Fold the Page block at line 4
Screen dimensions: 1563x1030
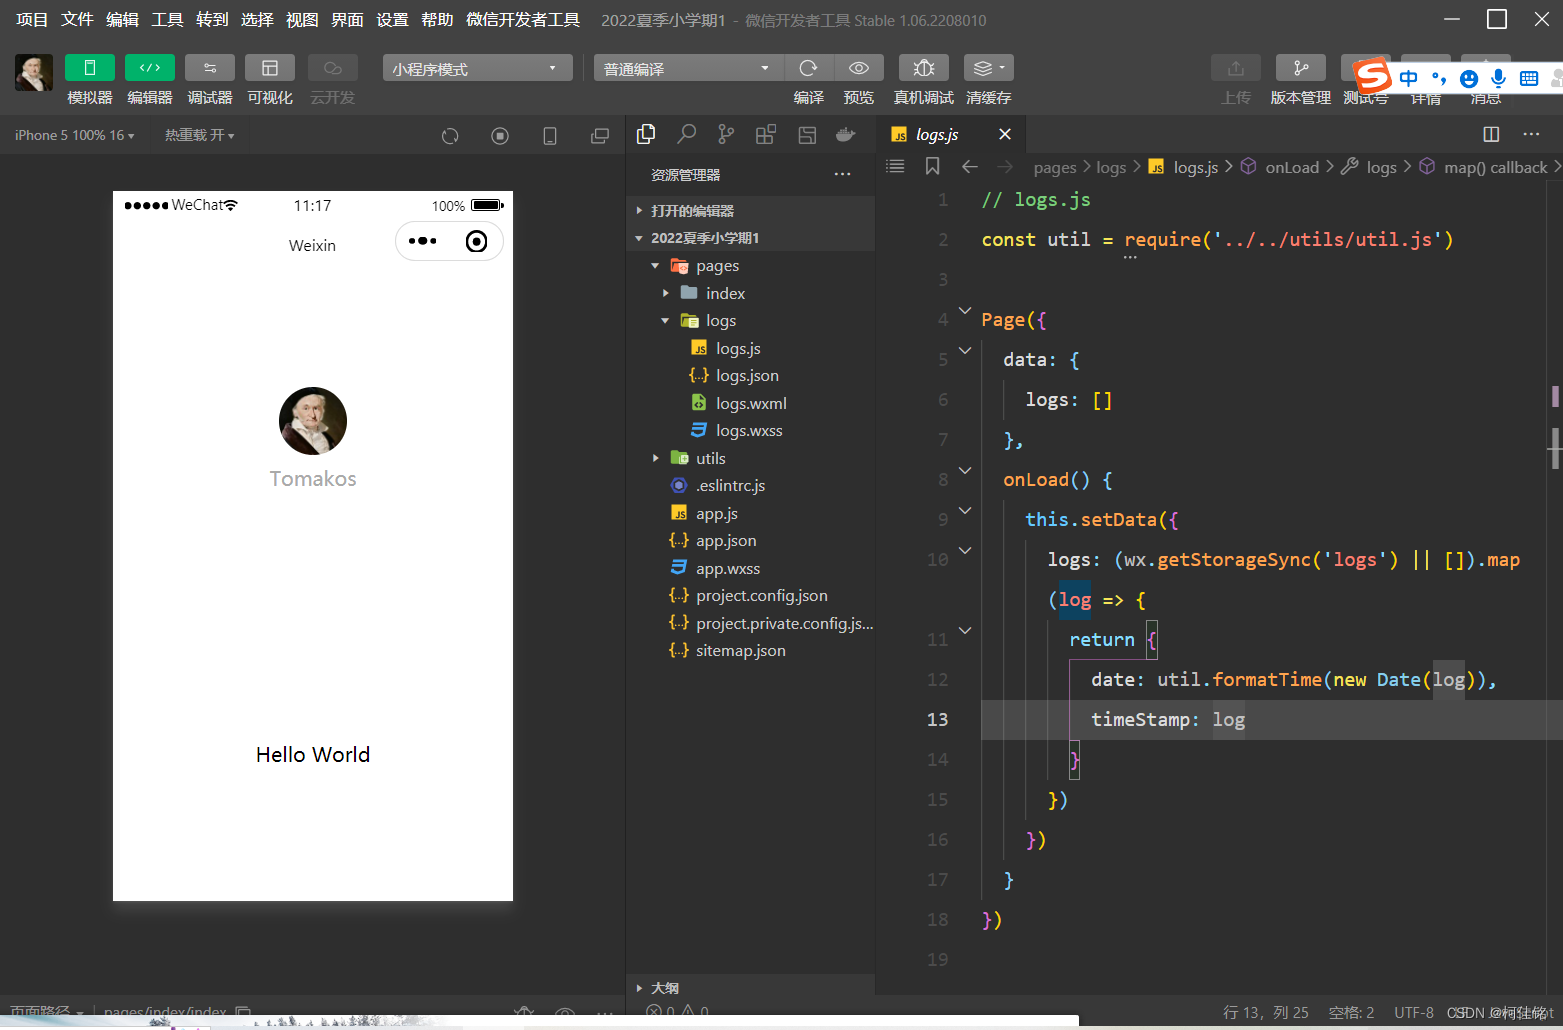(x=965, y=311)
